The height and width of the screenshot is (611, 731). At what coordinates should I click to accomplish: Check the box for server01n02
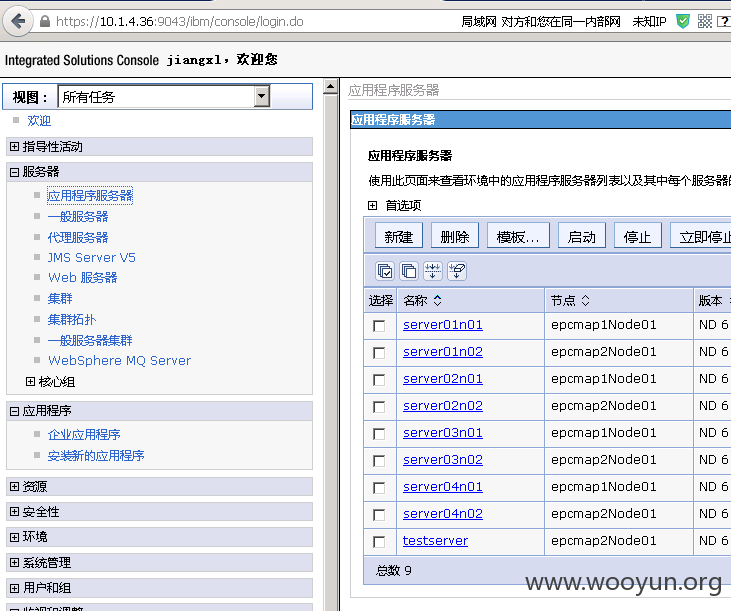pos(379,353)
